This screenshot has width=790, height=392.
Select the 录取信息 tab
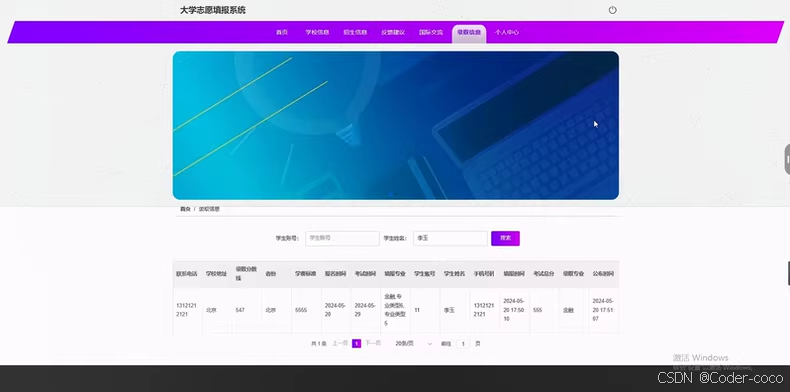[x=469, y=33]
